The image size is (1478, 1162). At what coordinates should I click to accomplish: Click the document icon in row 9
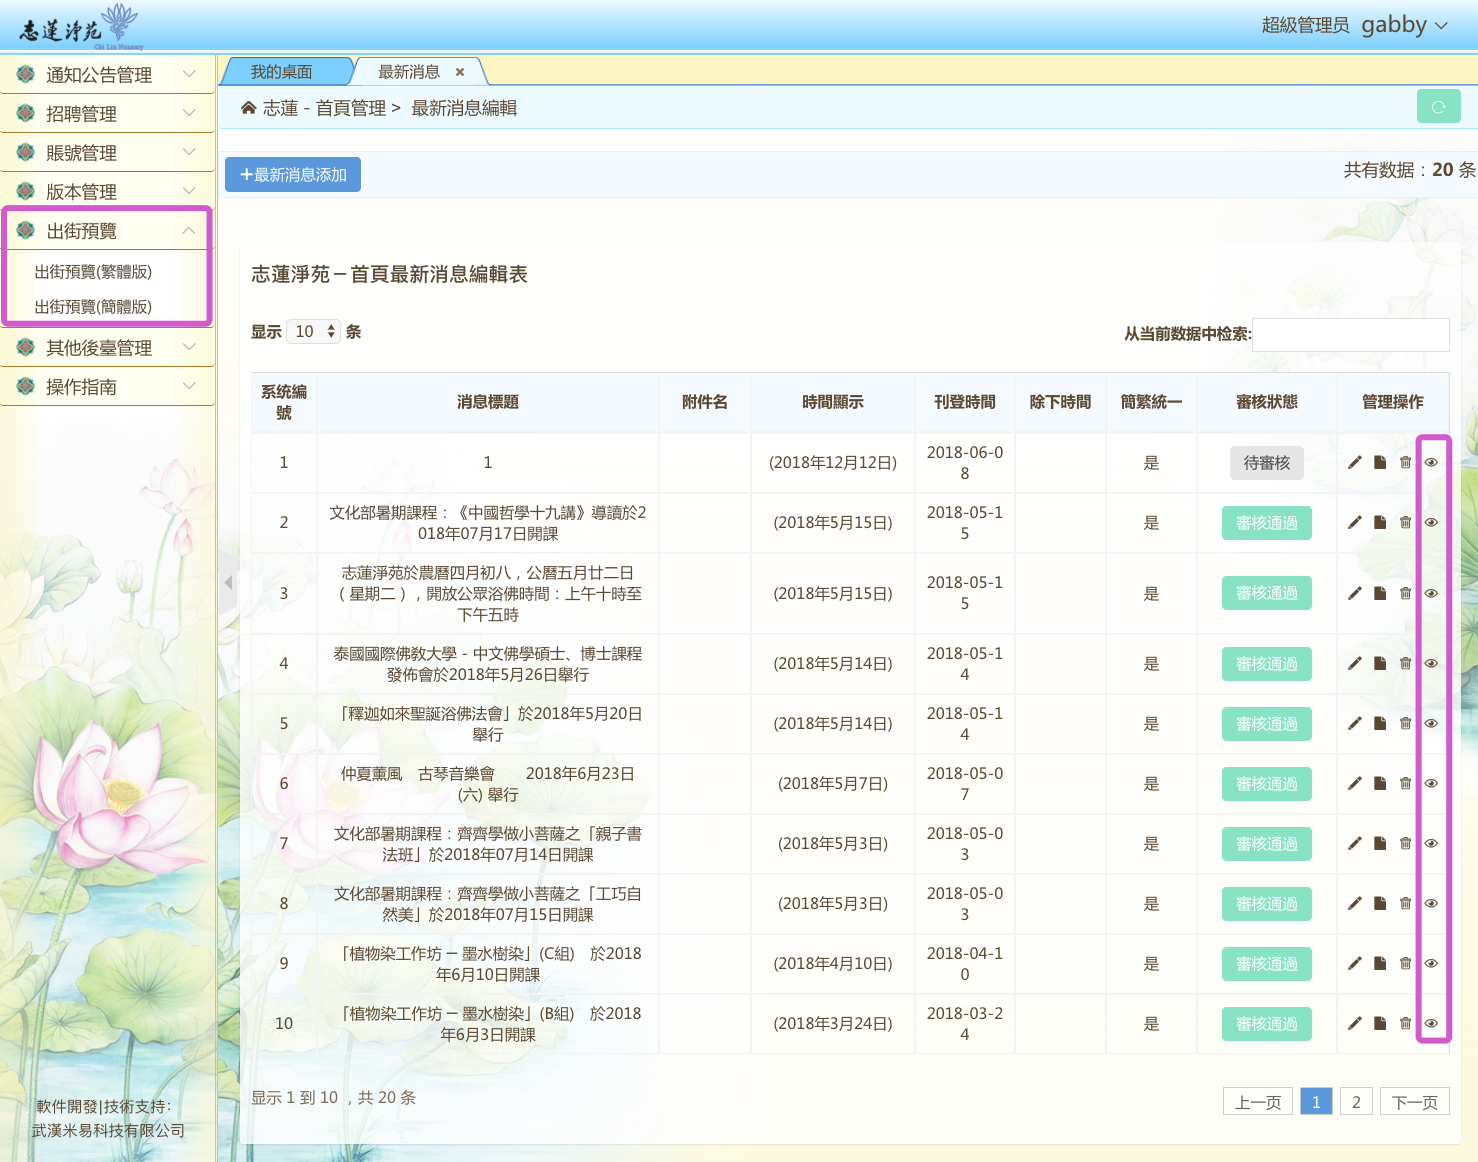tap(1380, 963)
